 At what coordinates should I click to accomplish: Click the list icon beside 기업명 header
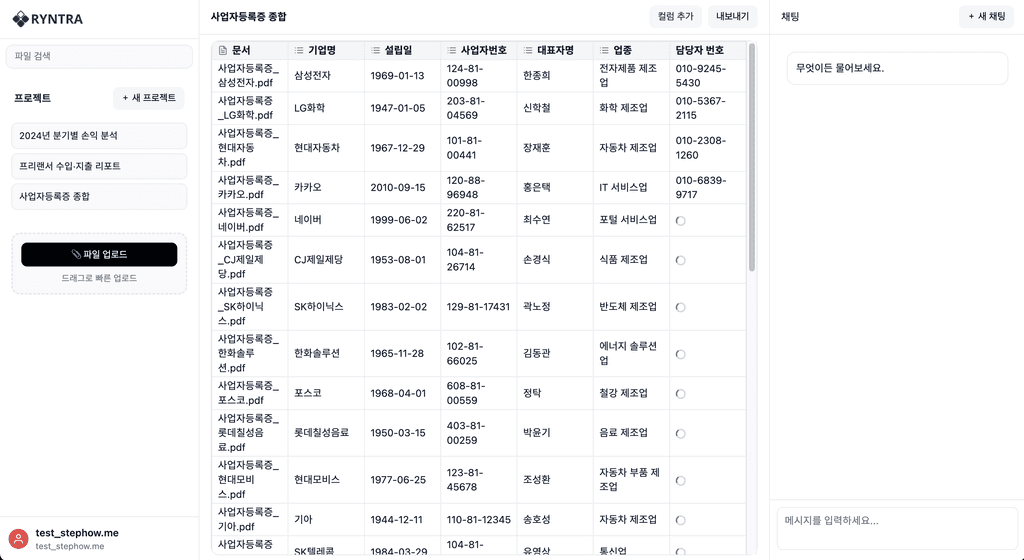(x=299, y=50)
